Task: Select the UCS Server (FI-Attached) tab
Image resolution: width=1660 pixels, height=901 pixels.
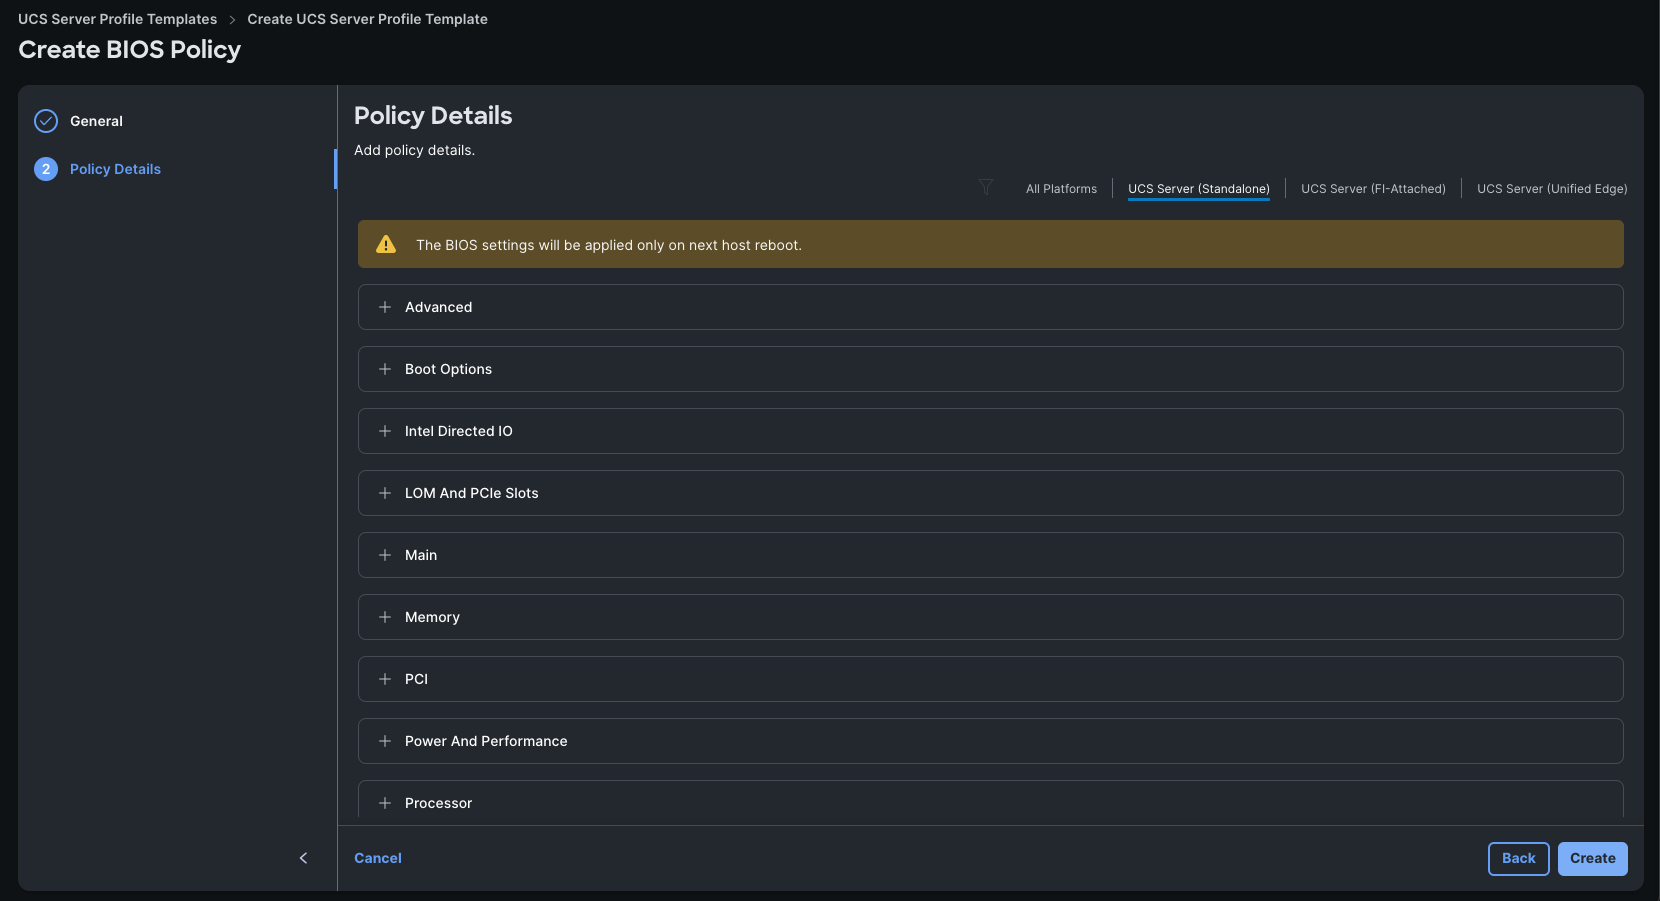Action: pos(1373,189)
